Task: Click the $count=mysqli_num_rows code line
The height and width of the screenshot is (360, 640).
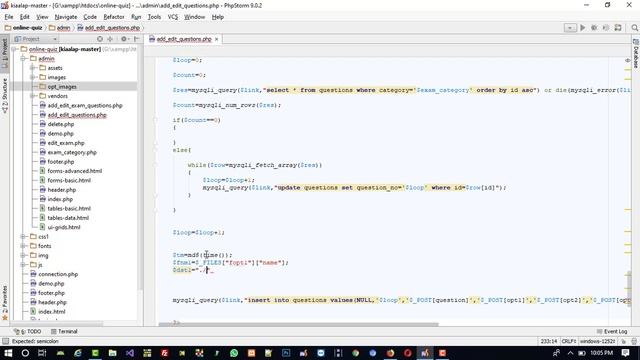Action: (227, 105)
